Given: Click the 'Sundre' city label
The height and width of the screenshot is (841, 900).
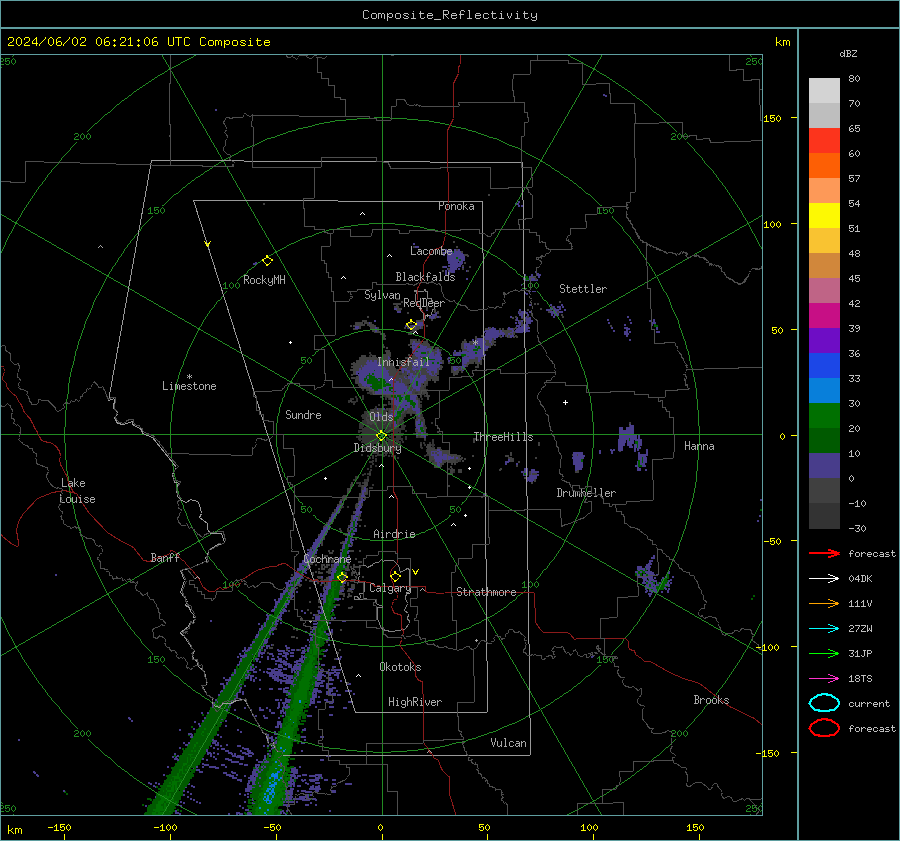Looking at the screenshot, I should click(x=303, y=415).
